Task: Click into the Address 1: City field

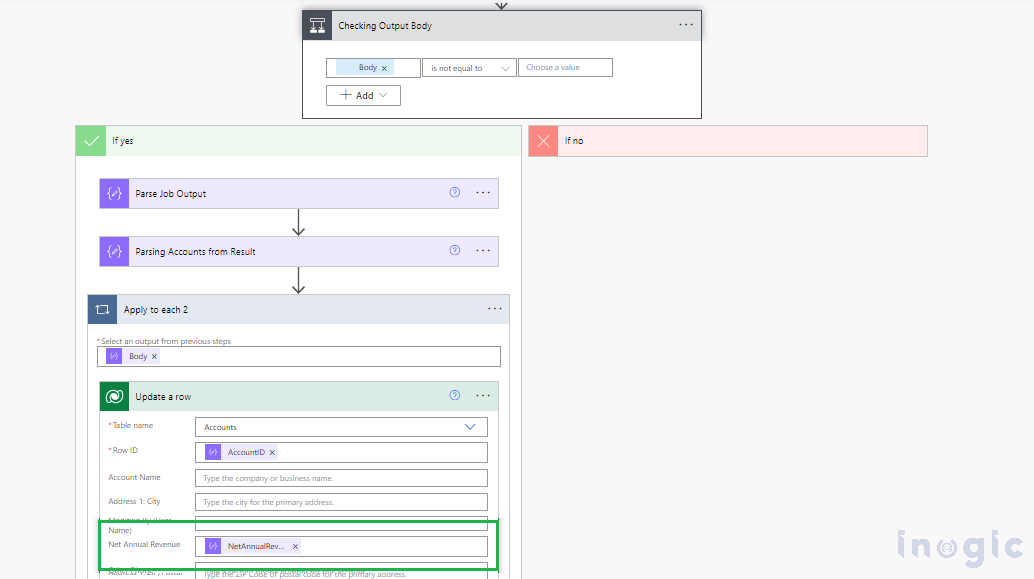Action: click(x=341, y=502)
